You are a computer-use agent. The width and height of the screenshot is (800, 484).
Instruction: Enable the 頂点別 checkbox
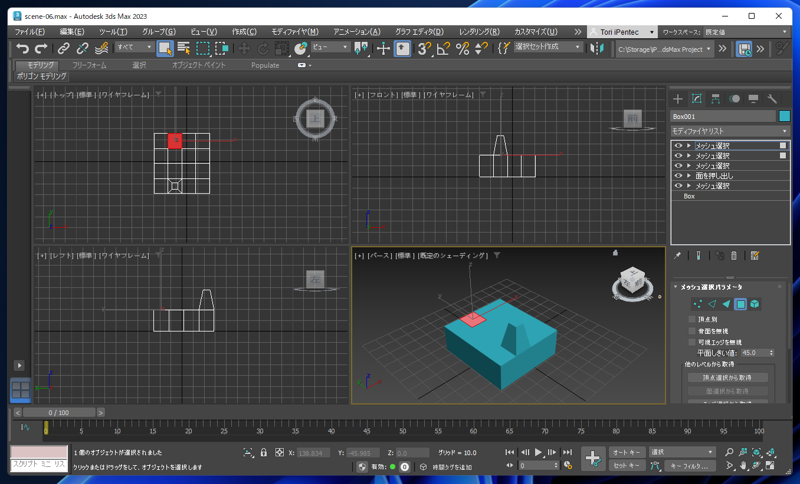[x=692, y=319]
